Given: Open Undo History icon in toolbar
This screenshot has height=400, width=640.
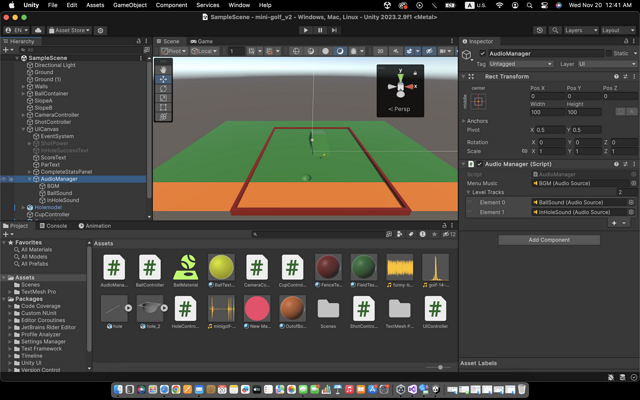Looking at the screenshot, I should click(x=540, y=30).
